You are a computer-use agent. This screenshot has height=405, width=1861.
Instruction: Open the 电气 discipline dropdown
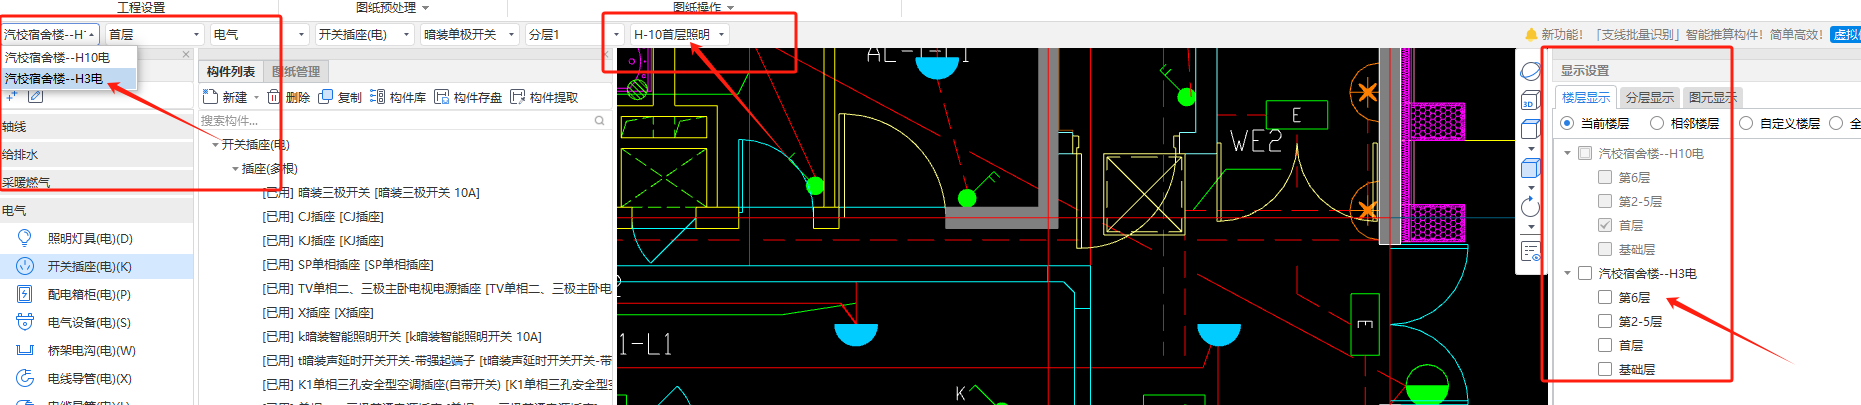click(259, 34)
